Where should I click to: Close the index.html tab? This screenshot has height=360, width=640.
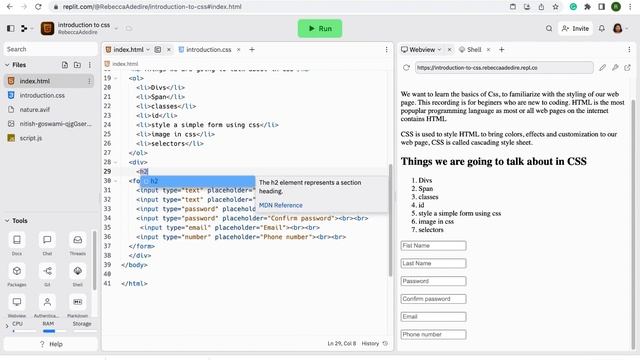(169, 49)
